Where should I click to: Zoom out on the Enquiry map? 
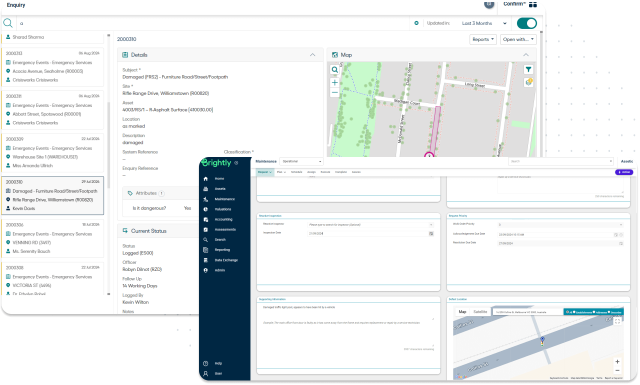[x=335, y=93]
